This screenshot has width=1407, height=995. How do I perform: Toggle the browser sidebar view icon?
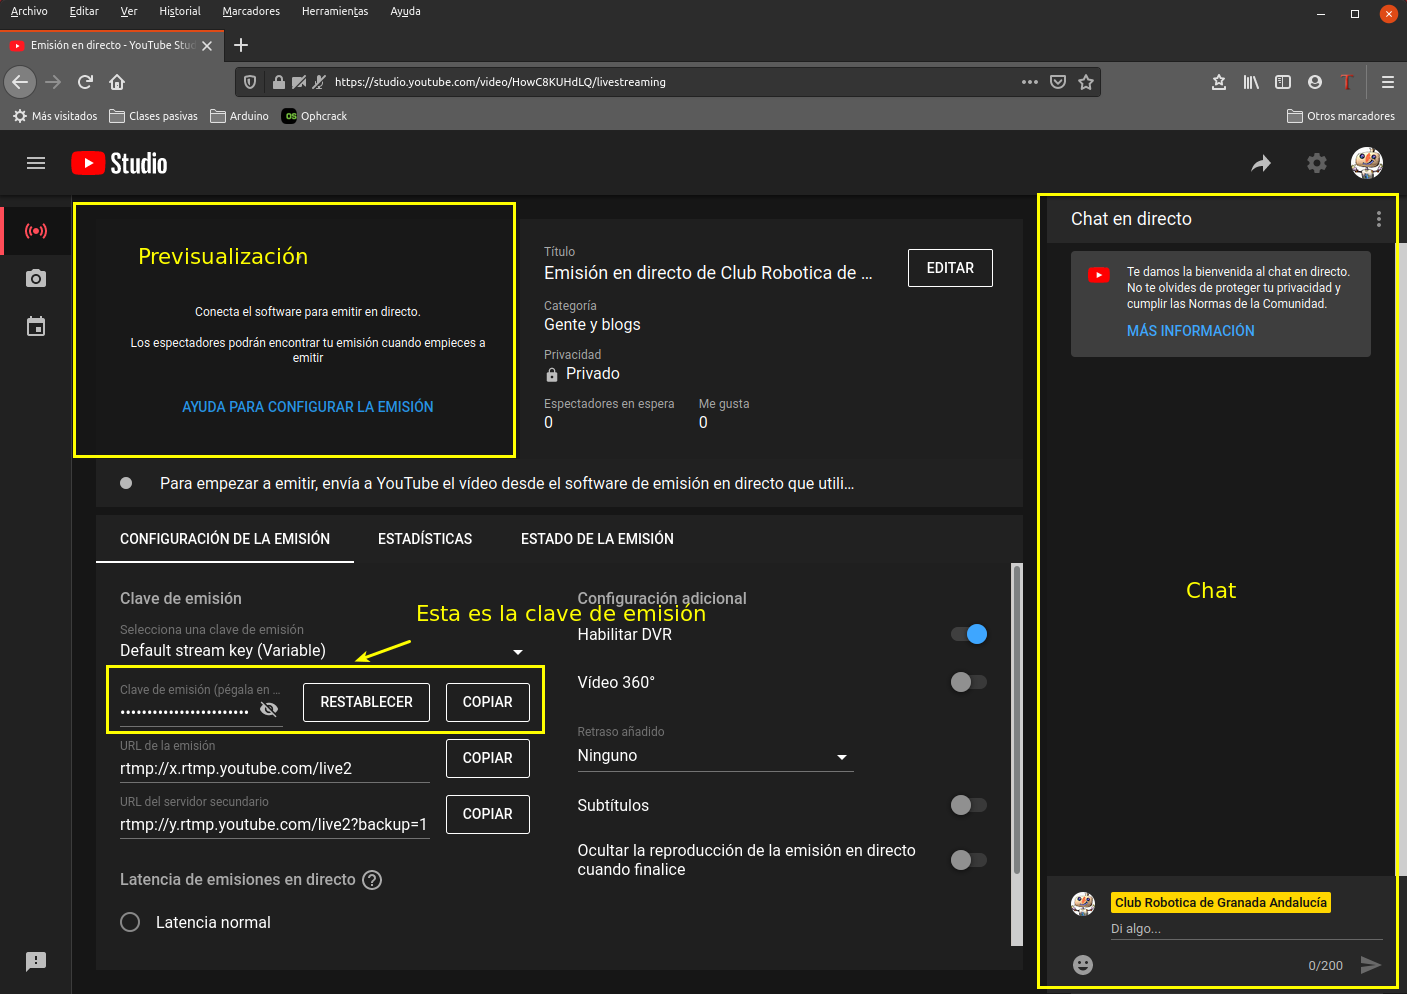point(1283,82)
